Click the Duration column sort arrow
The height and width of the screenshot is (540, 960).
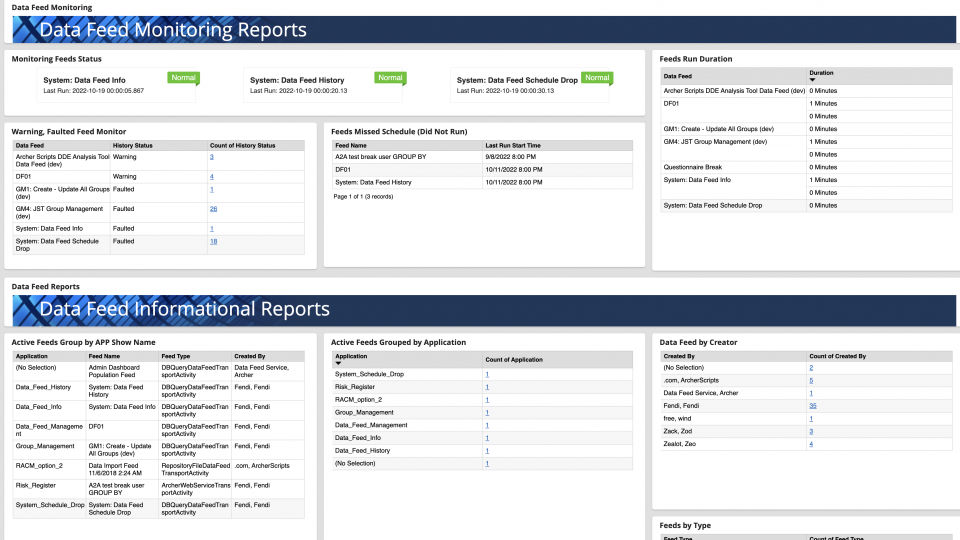click(812, 80)
